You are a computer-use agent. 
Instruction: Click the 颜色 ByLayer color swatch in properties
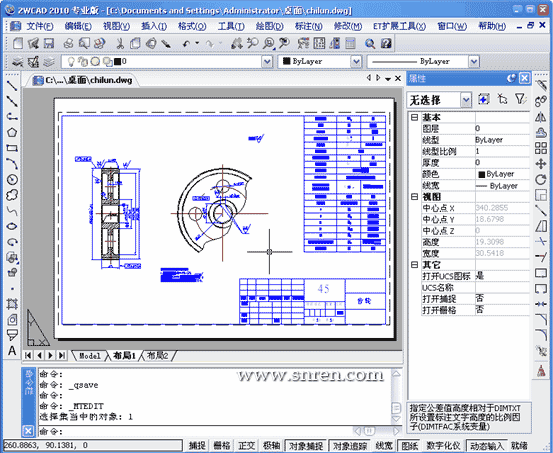pos(481,174)
